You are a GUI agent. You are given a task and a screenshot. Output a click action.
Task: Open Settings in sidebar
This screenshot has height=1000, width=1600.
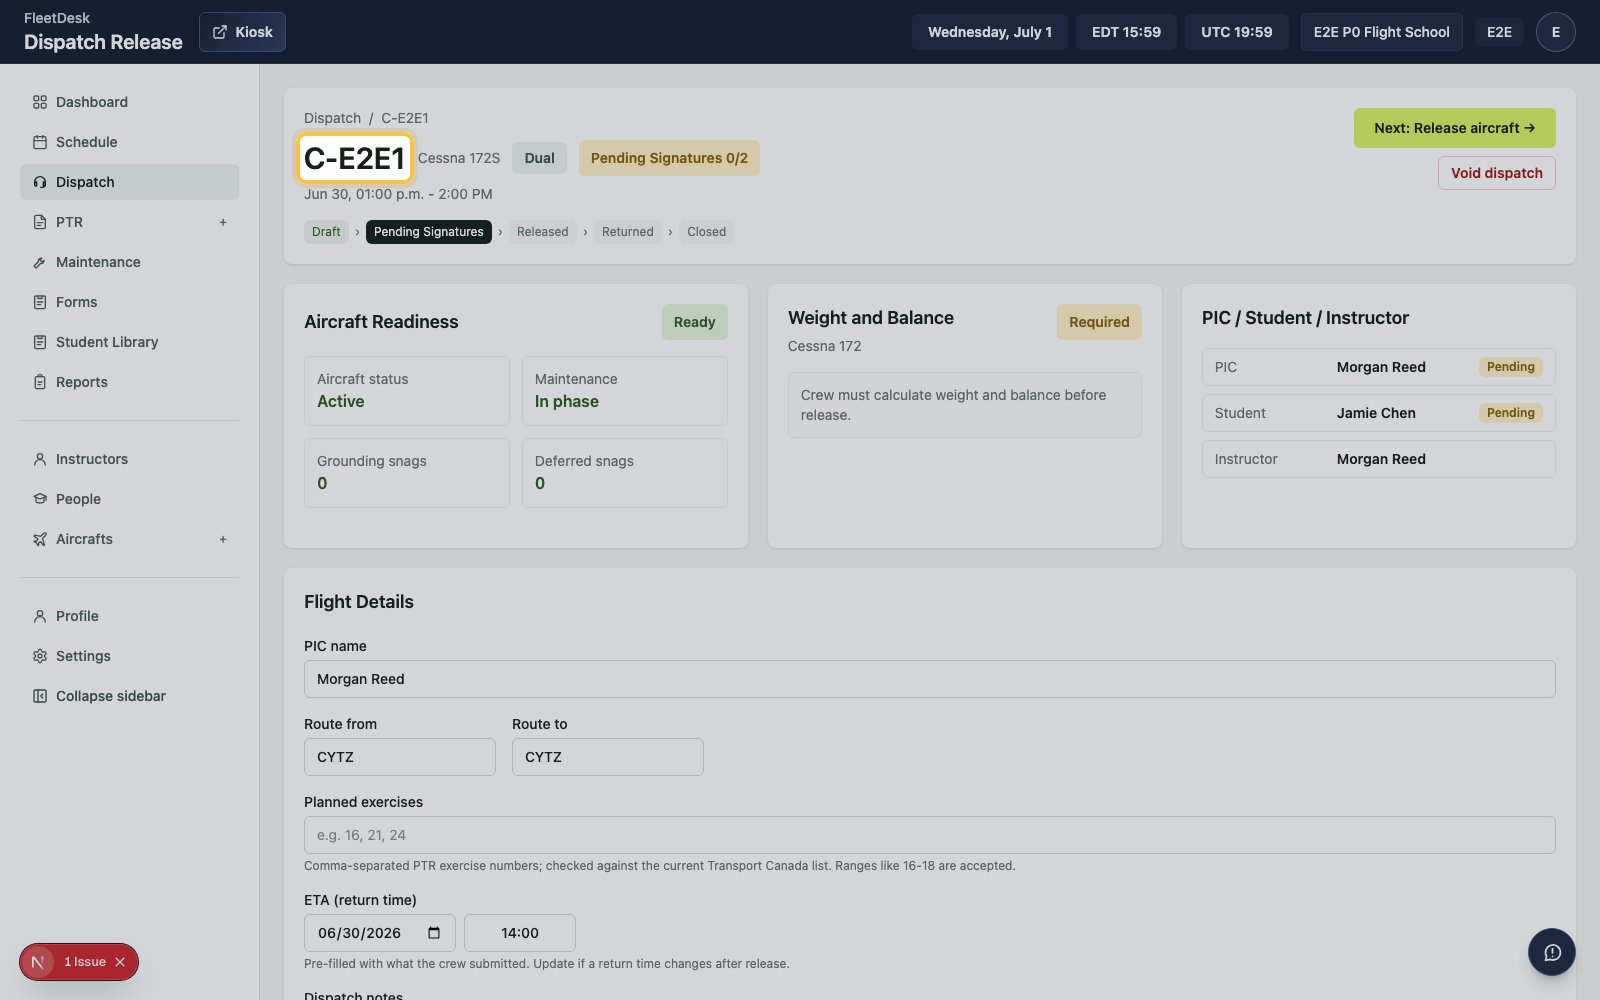[129, 656]
